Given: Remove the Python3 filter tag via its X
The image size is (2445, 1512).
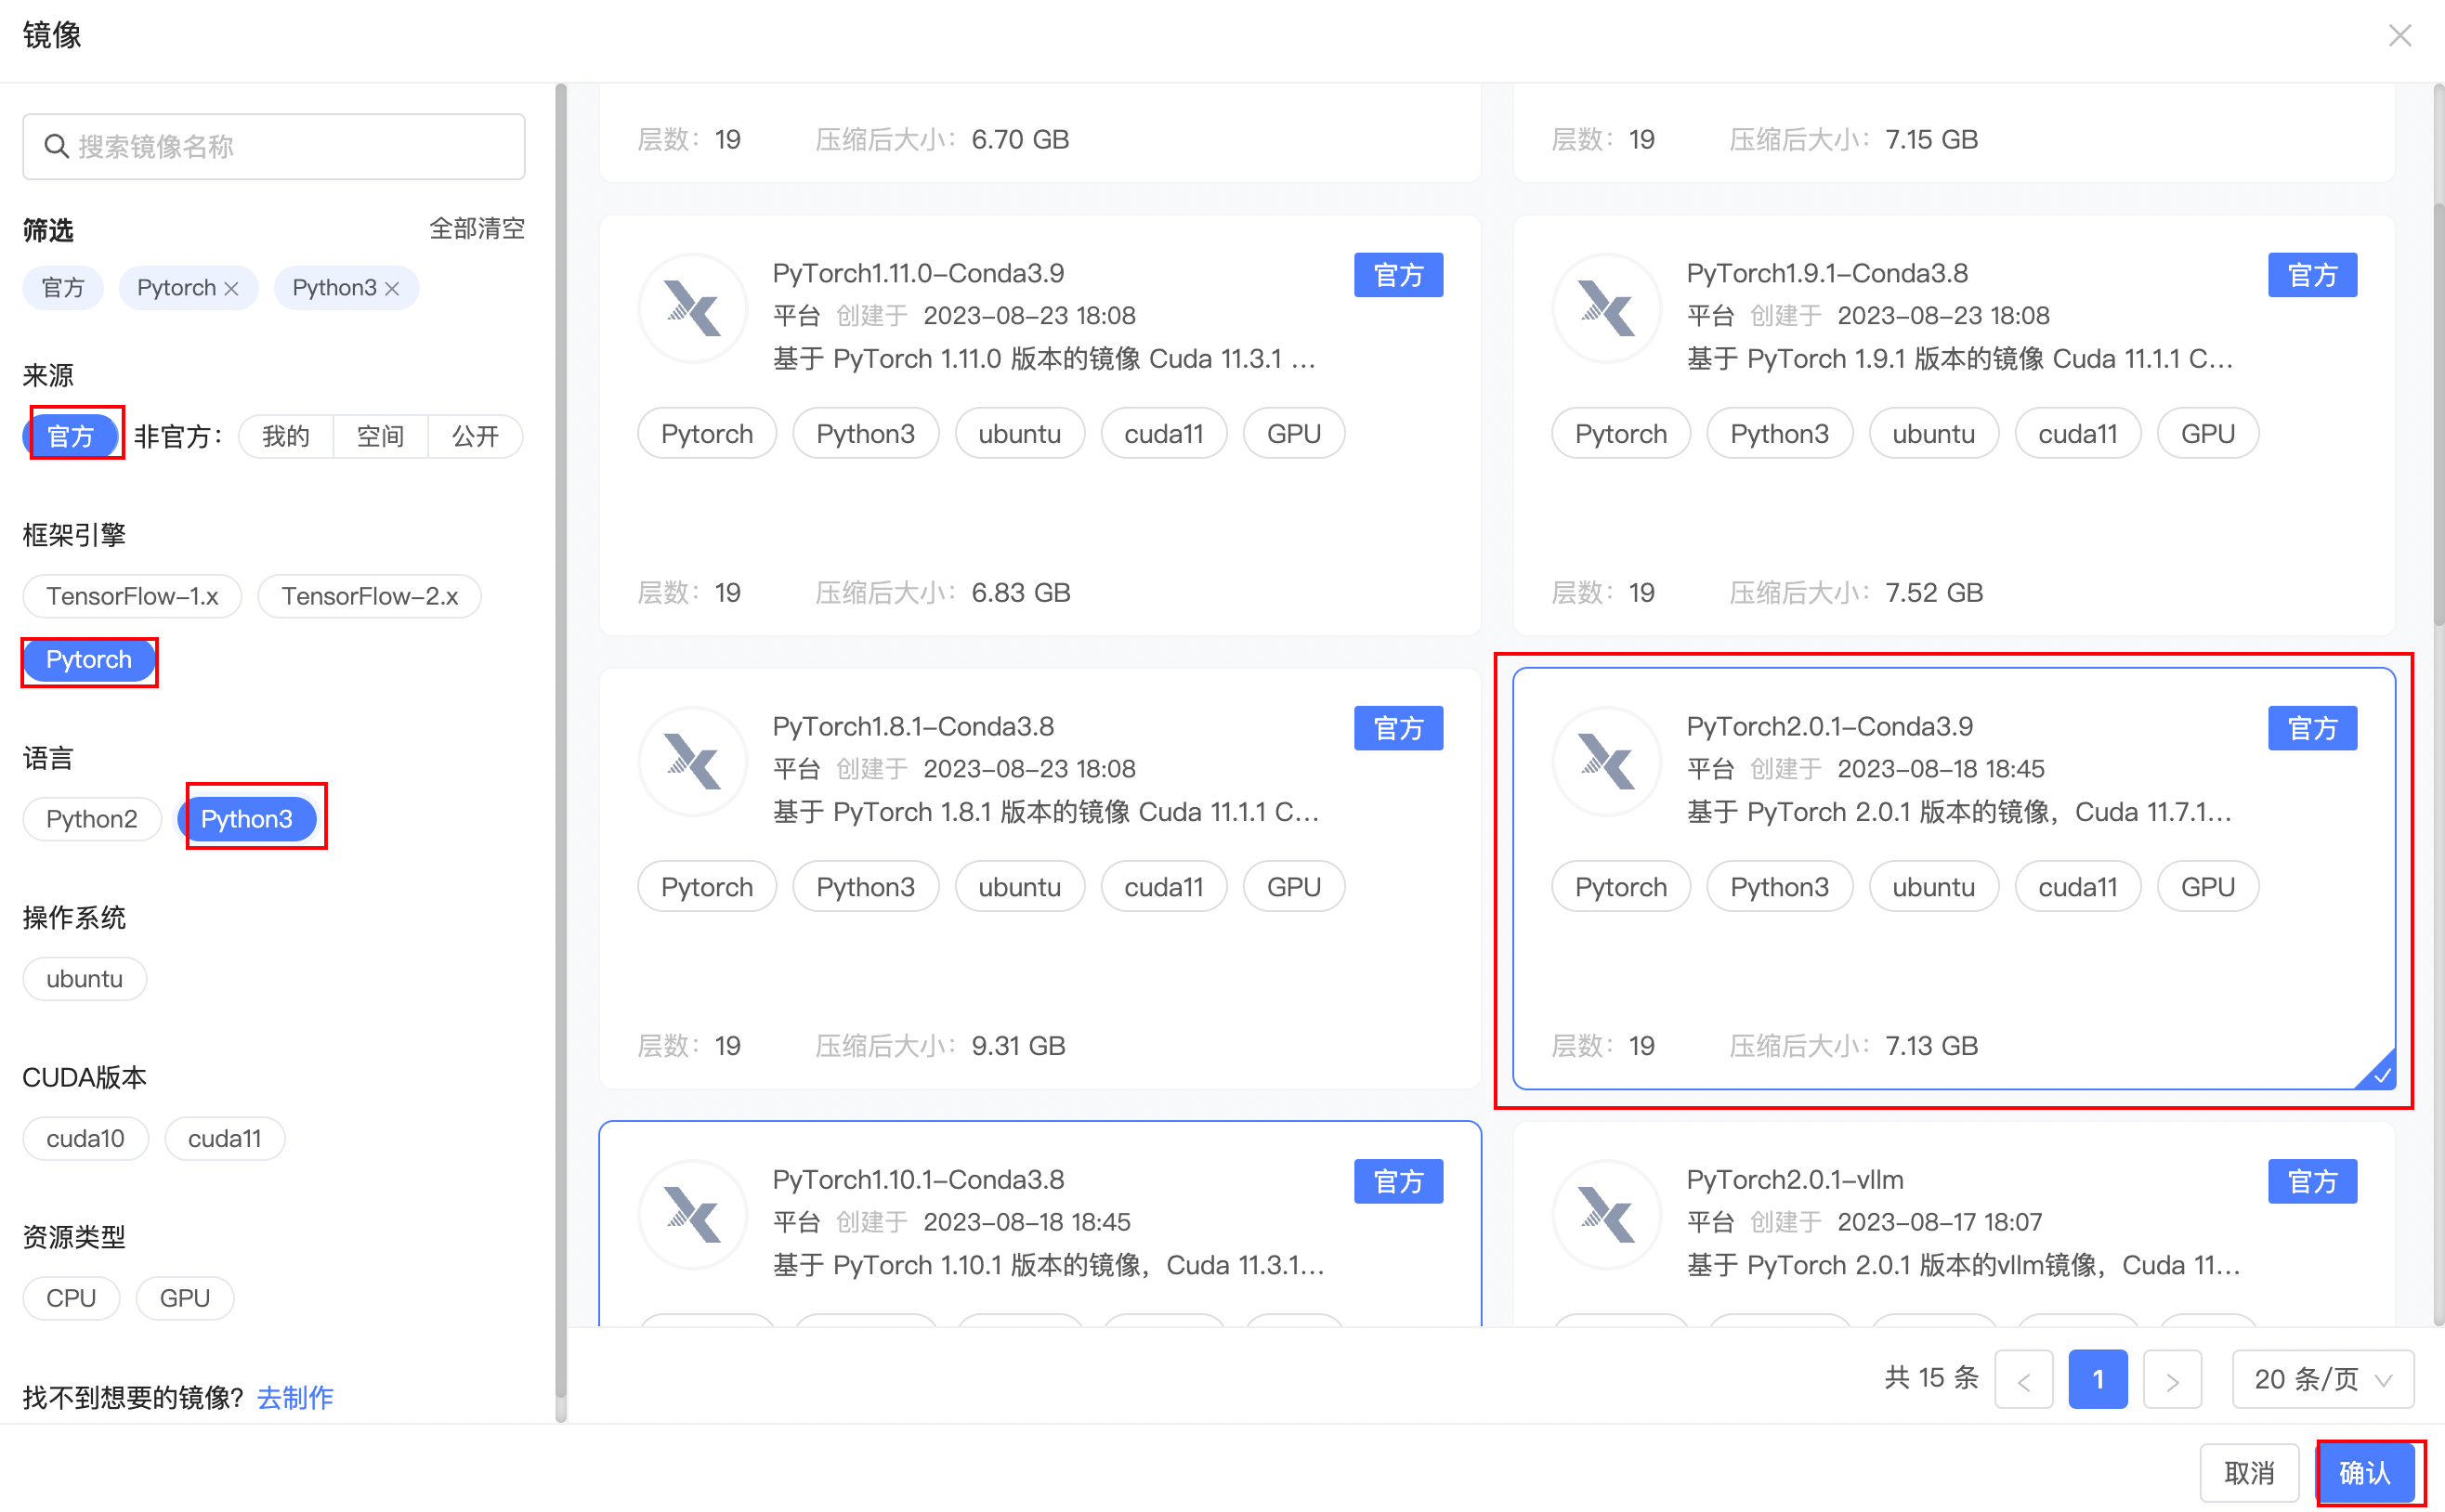Looking at the screenshot, I should (x=392, y=289).
